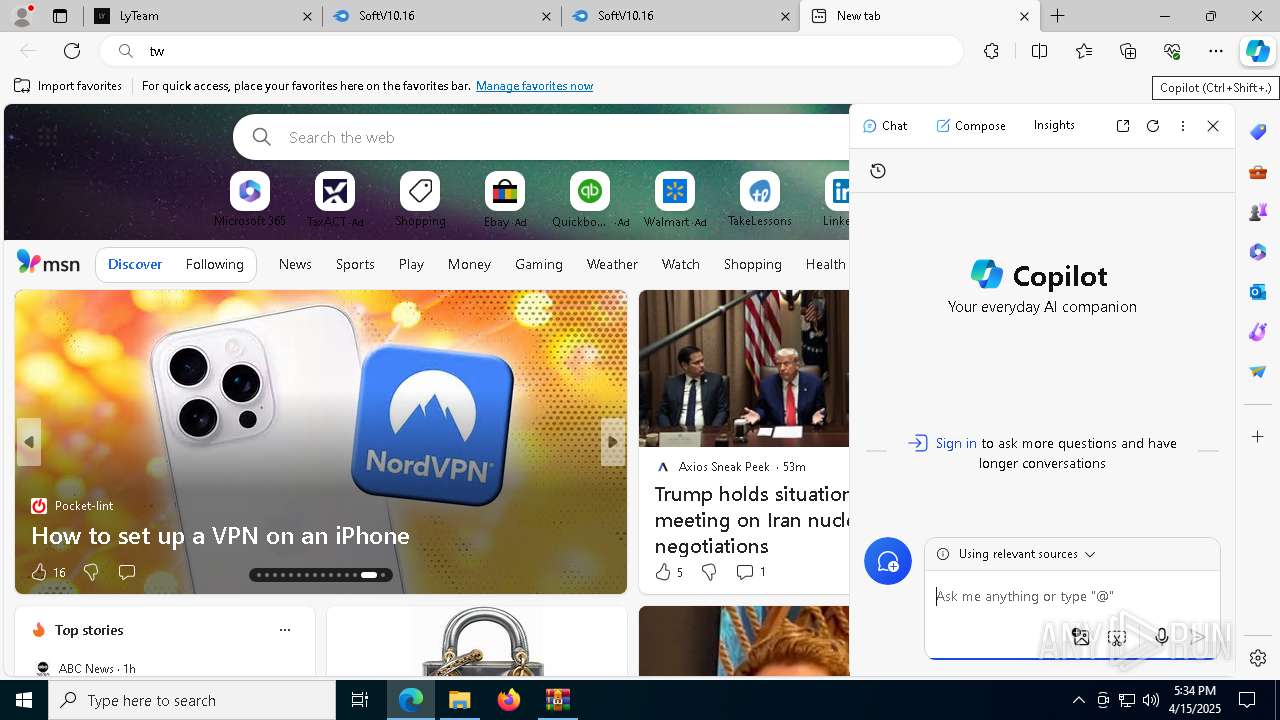The height and width of the screenshot is (720, 1280).
Task: Add a screenshot to Copilot prompt
Action: pos(1117,637)
